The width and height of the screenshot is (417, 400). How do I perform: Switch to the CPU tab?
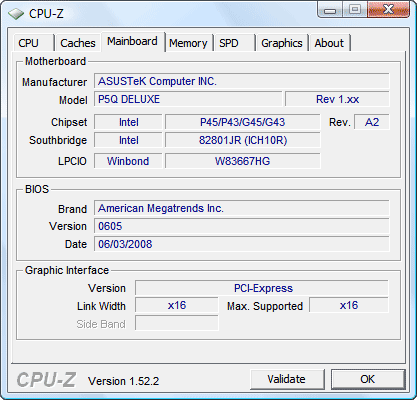[x=33, y=43]
